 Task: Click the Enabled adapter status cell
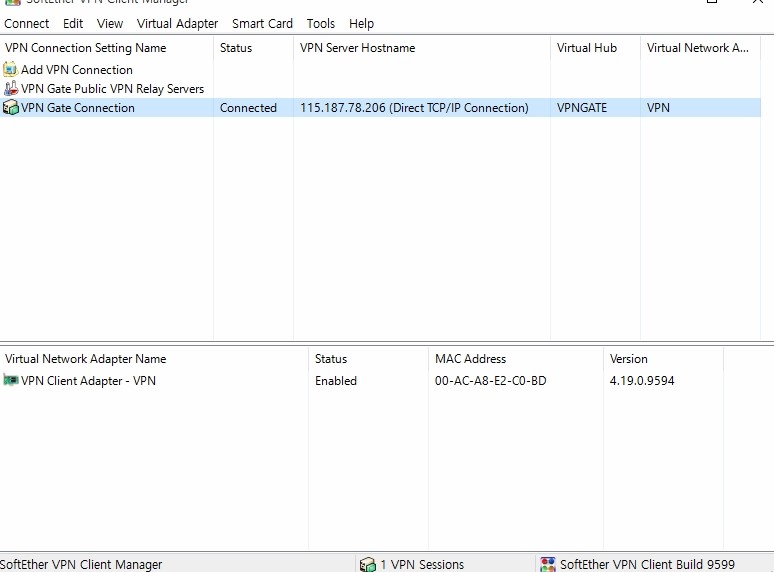(336, 381)
